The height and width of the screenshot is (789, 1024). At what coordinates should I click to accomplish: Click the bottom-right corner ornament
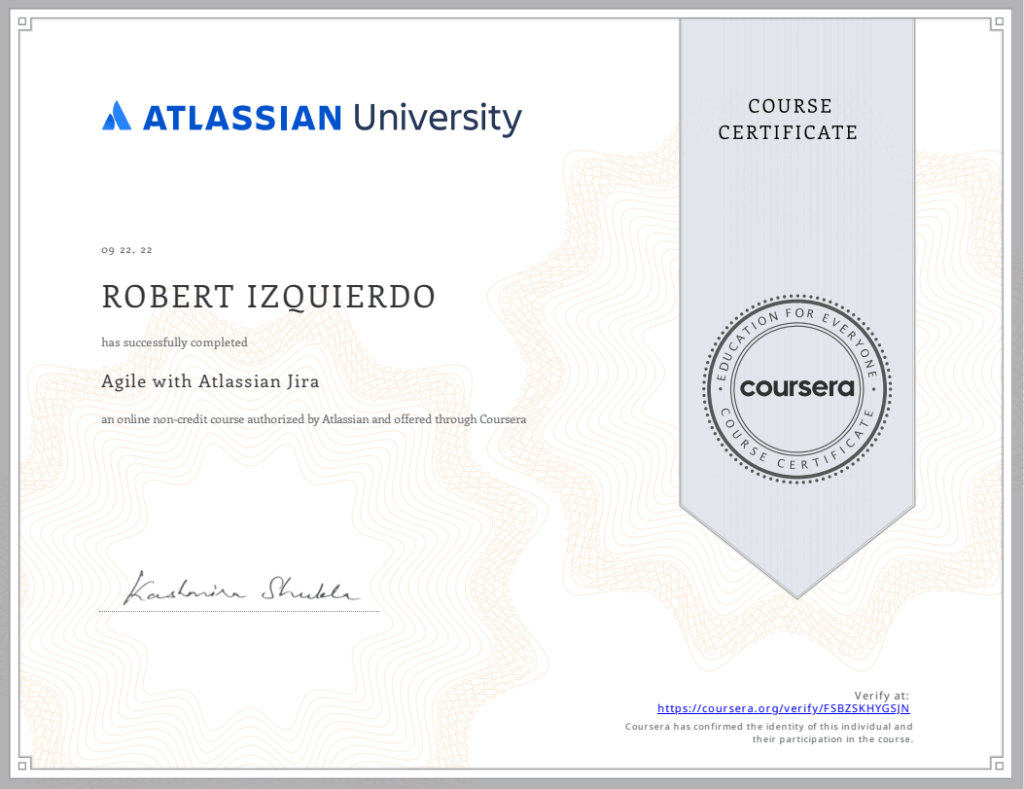pyautogui.click(x=998, y=763)
